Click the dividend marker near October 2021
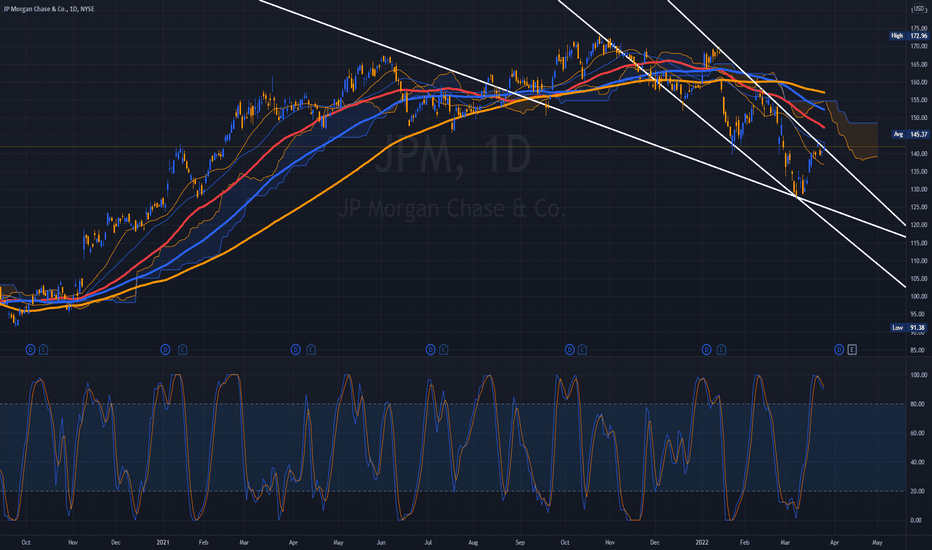This screenshot has height=550, width=932. [569, 350]
